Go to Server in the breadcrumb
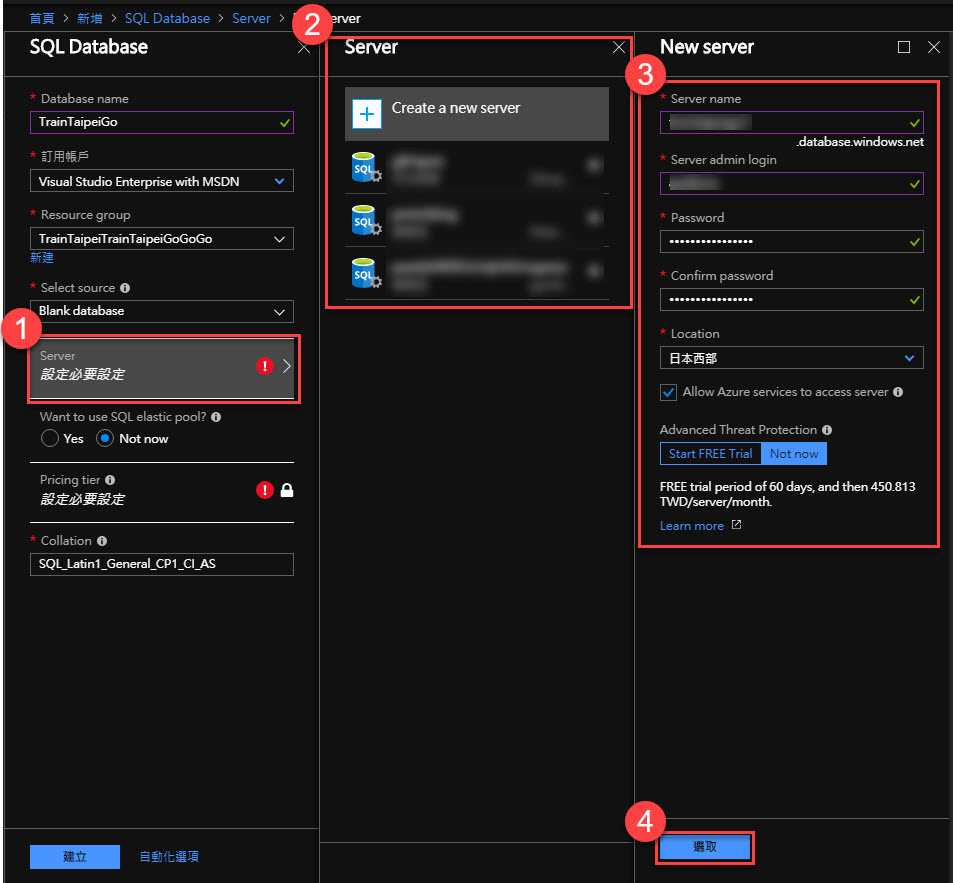The image size is (953, 883). pos(251,18)
